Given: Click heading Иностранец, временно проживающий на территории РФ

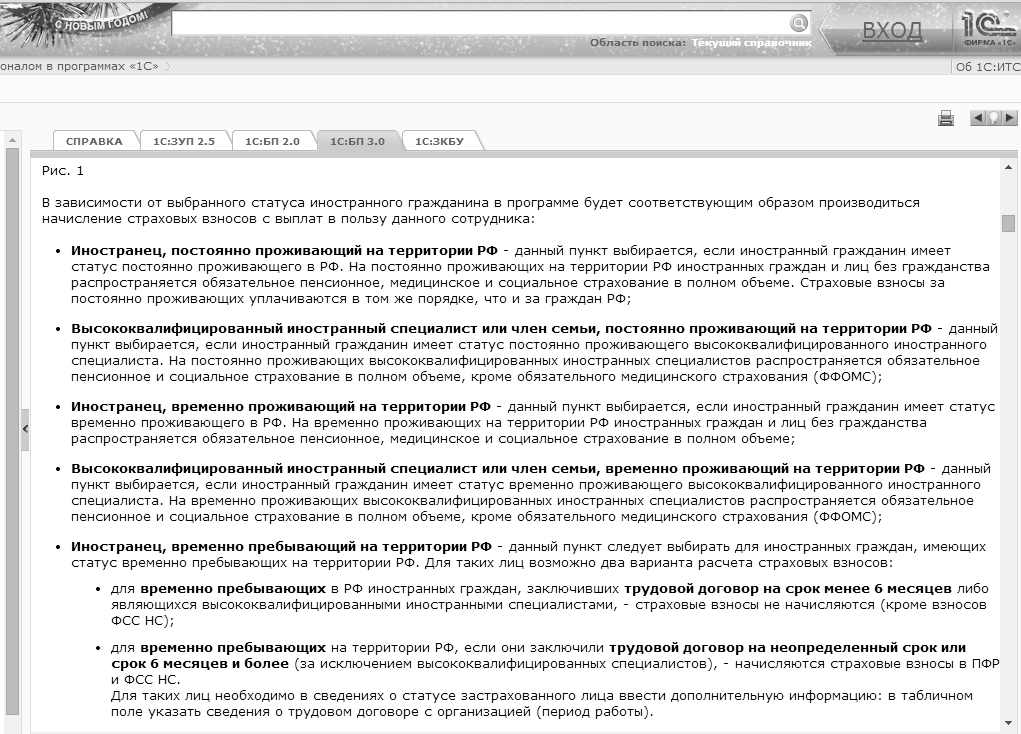Looking at the screenshot, I should click(281, 407).
